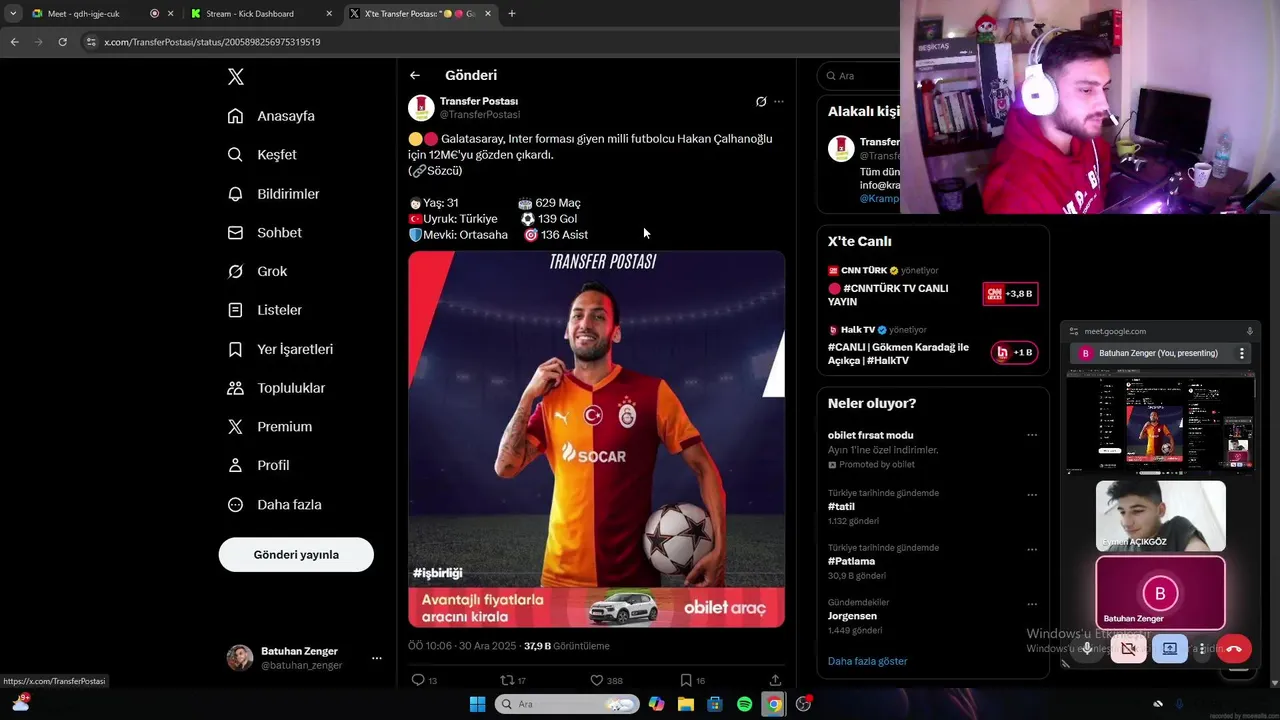Image resolution: width=1280 pixels, height=720 pixels.
Task: Open the tab search dropdown arrow
Action: pos(12,14)
